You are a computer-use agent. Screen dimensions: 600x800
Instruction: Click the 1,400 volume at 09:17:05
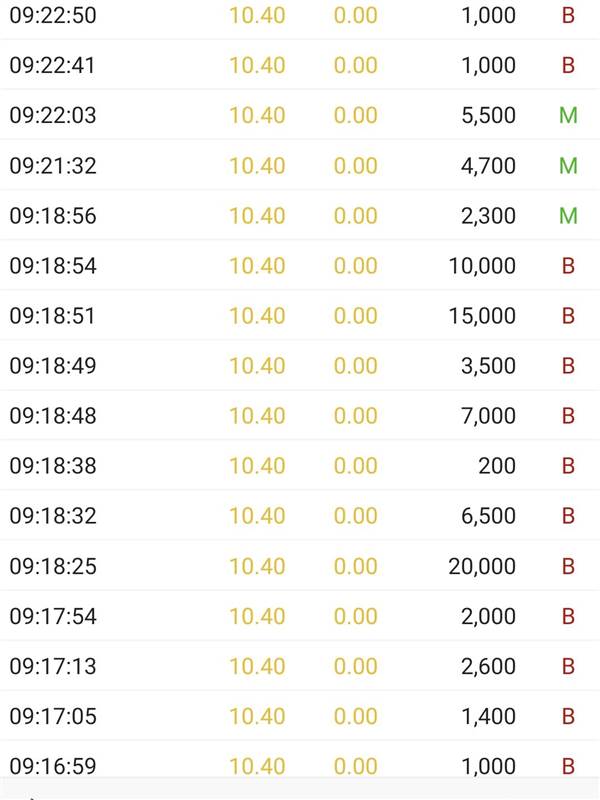(488, 716)
